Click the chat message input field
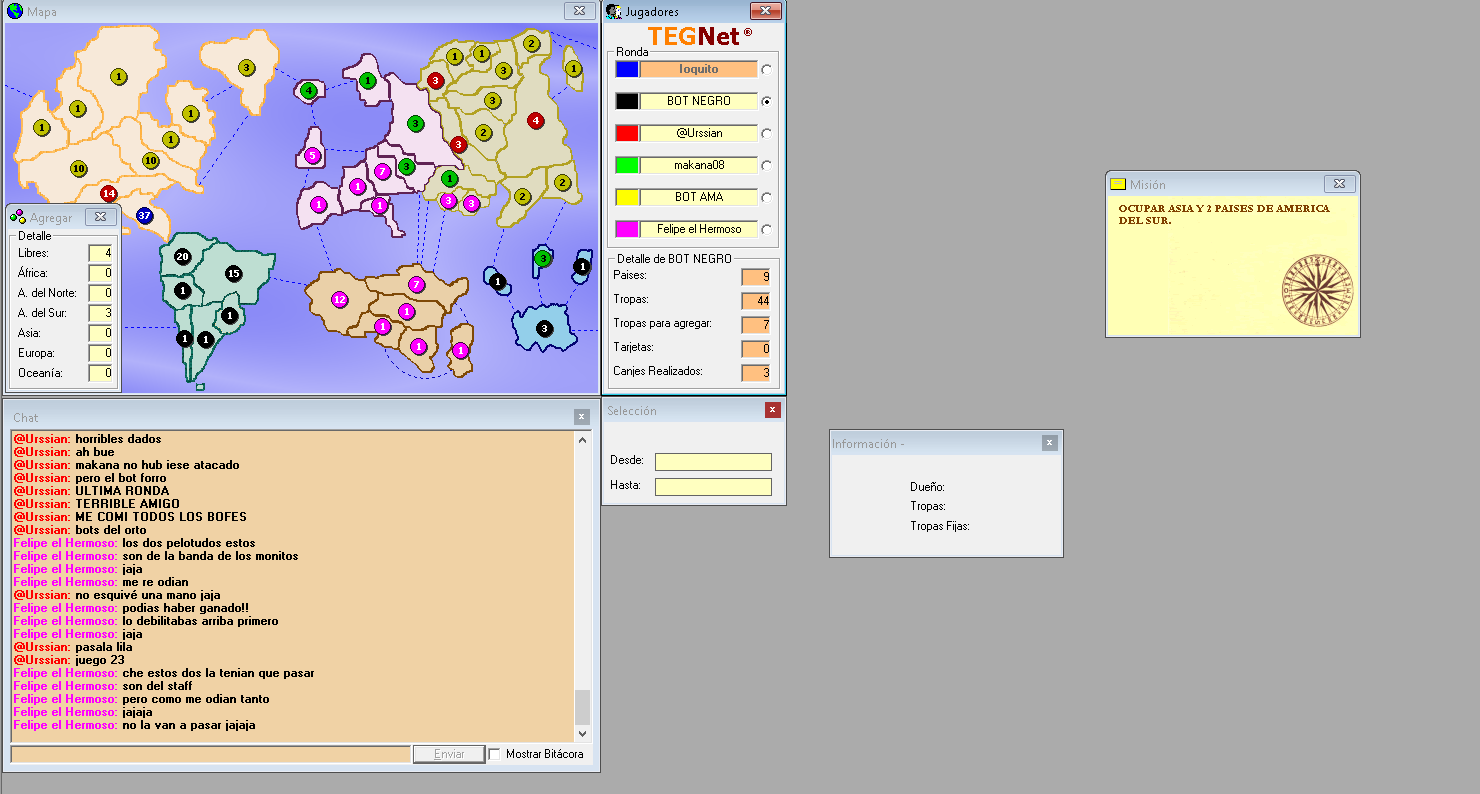The width and height of the screenshot is (1480, 794). click(x=210, y=754)
